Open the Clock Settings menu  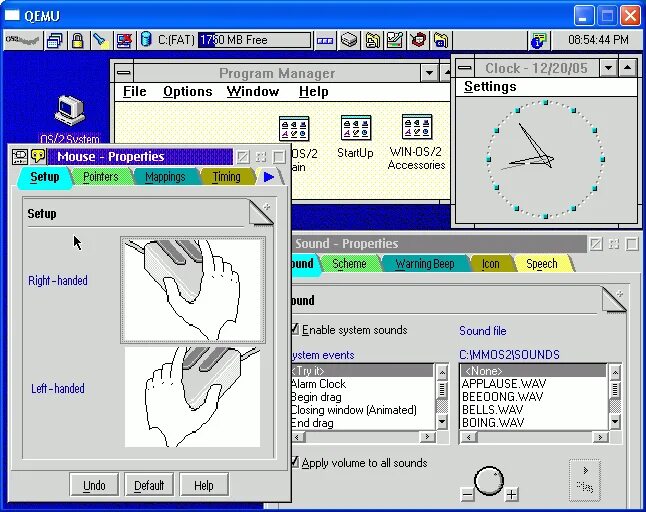click(x=490, y=87)
